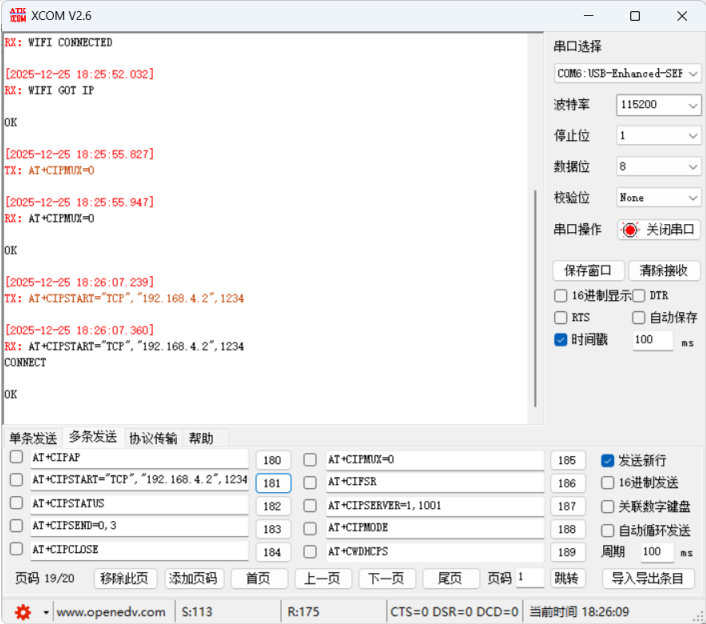Image resolution: width=706 pixels, height=624 pixels.
Task: Click the 周期 period field showing 100
Action: click(x=658, y=552)
